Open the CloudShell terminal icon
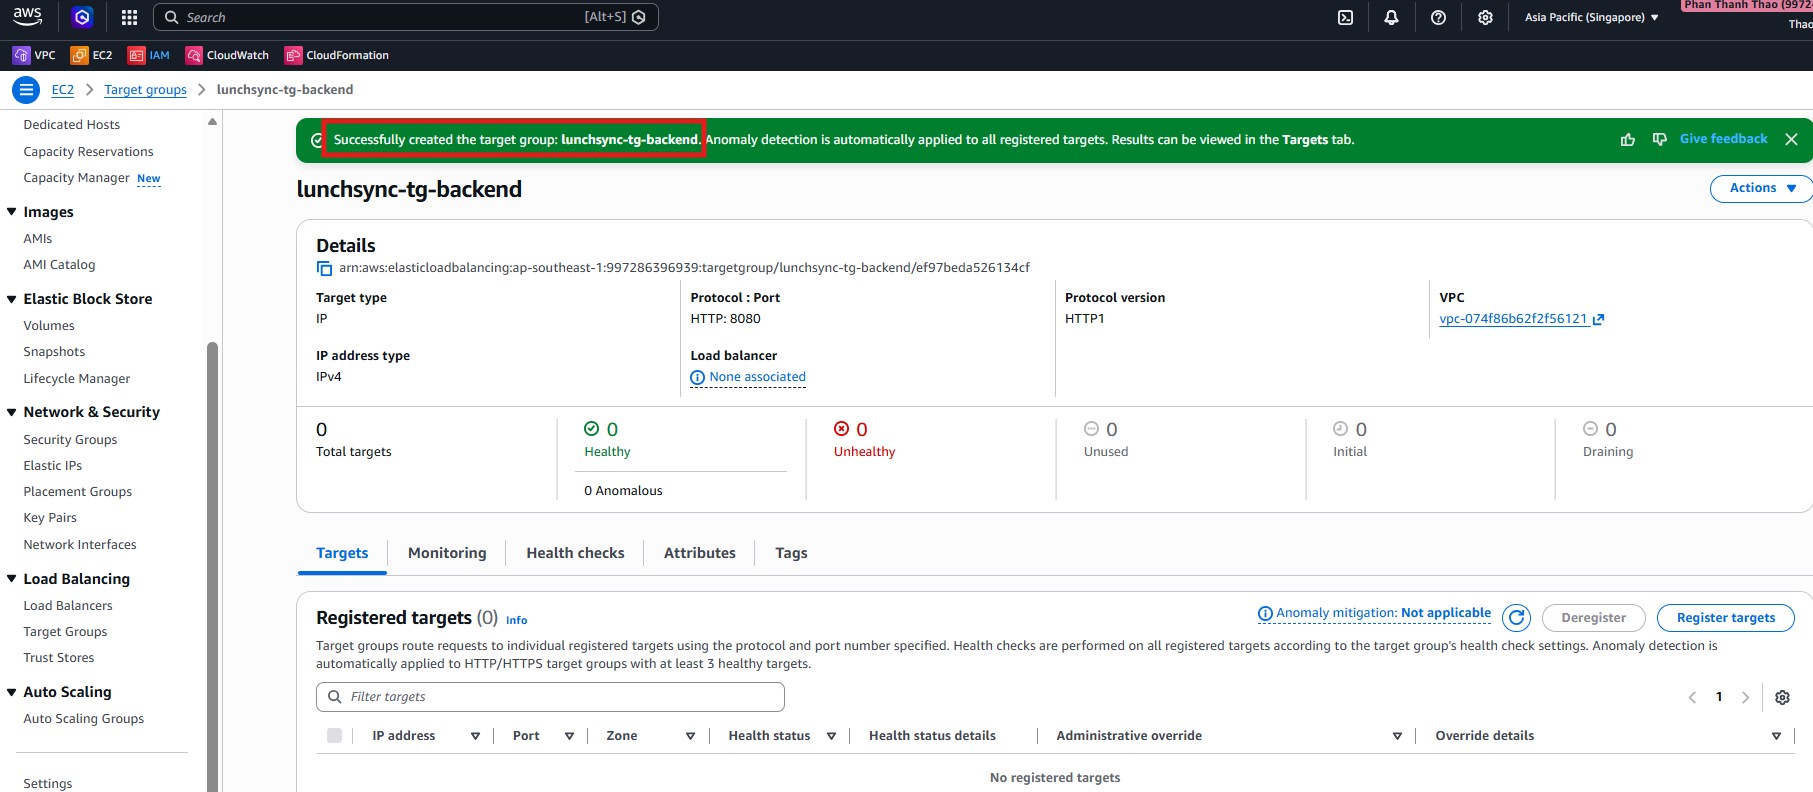Image resolution: width=1813 pixels, height=792 pixels. (x=1345, y=17)
